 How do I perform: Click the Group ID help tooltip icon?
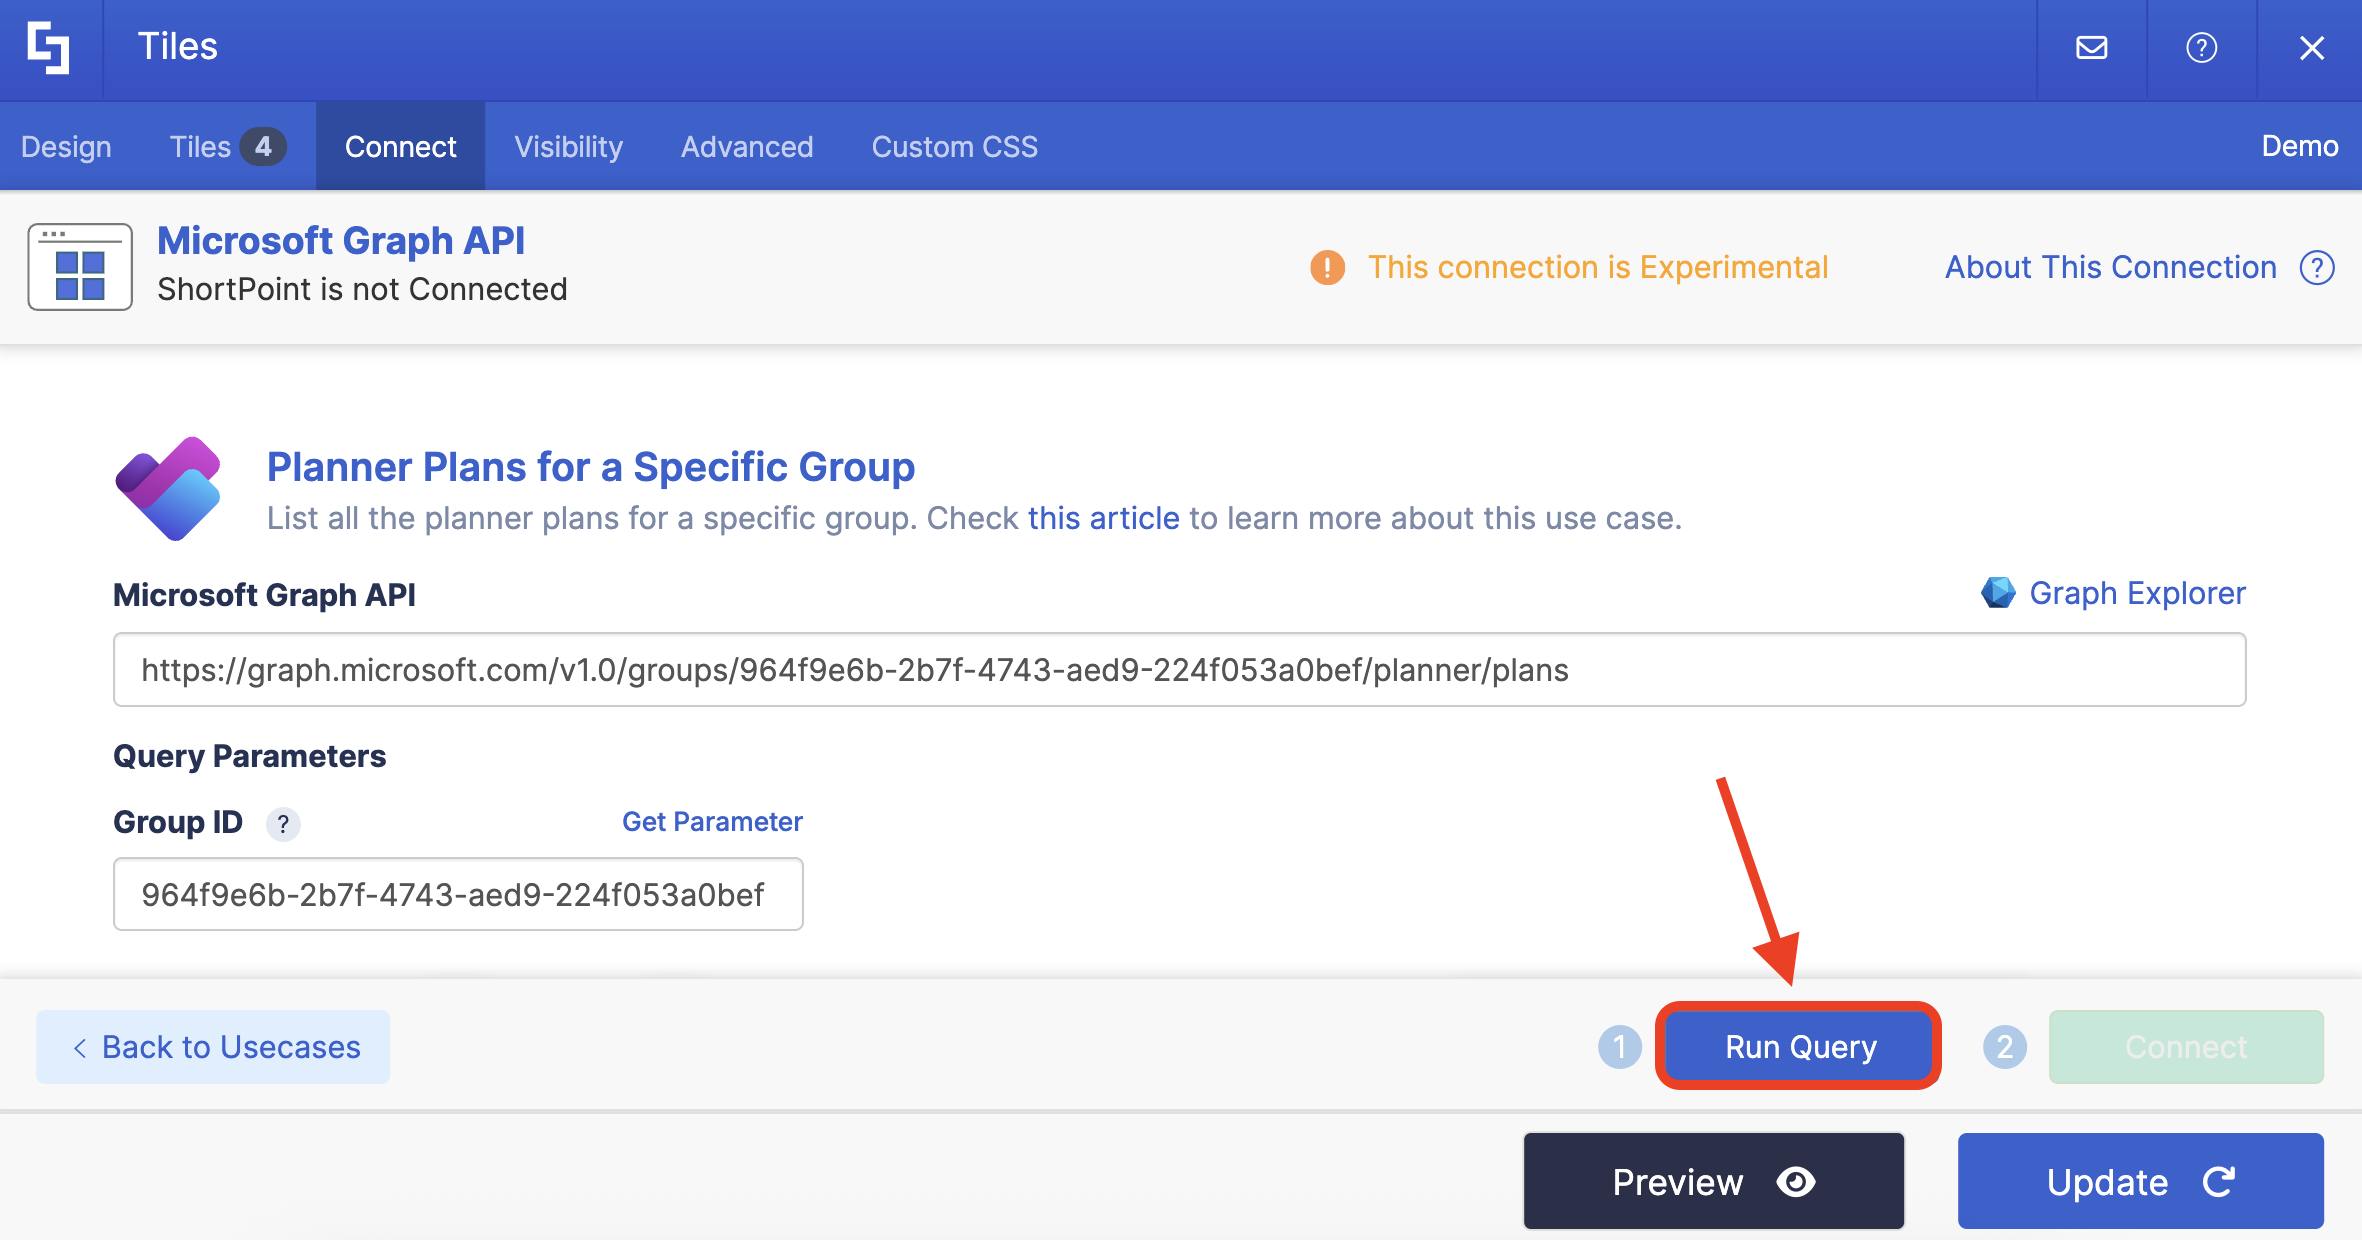point(283,823)
